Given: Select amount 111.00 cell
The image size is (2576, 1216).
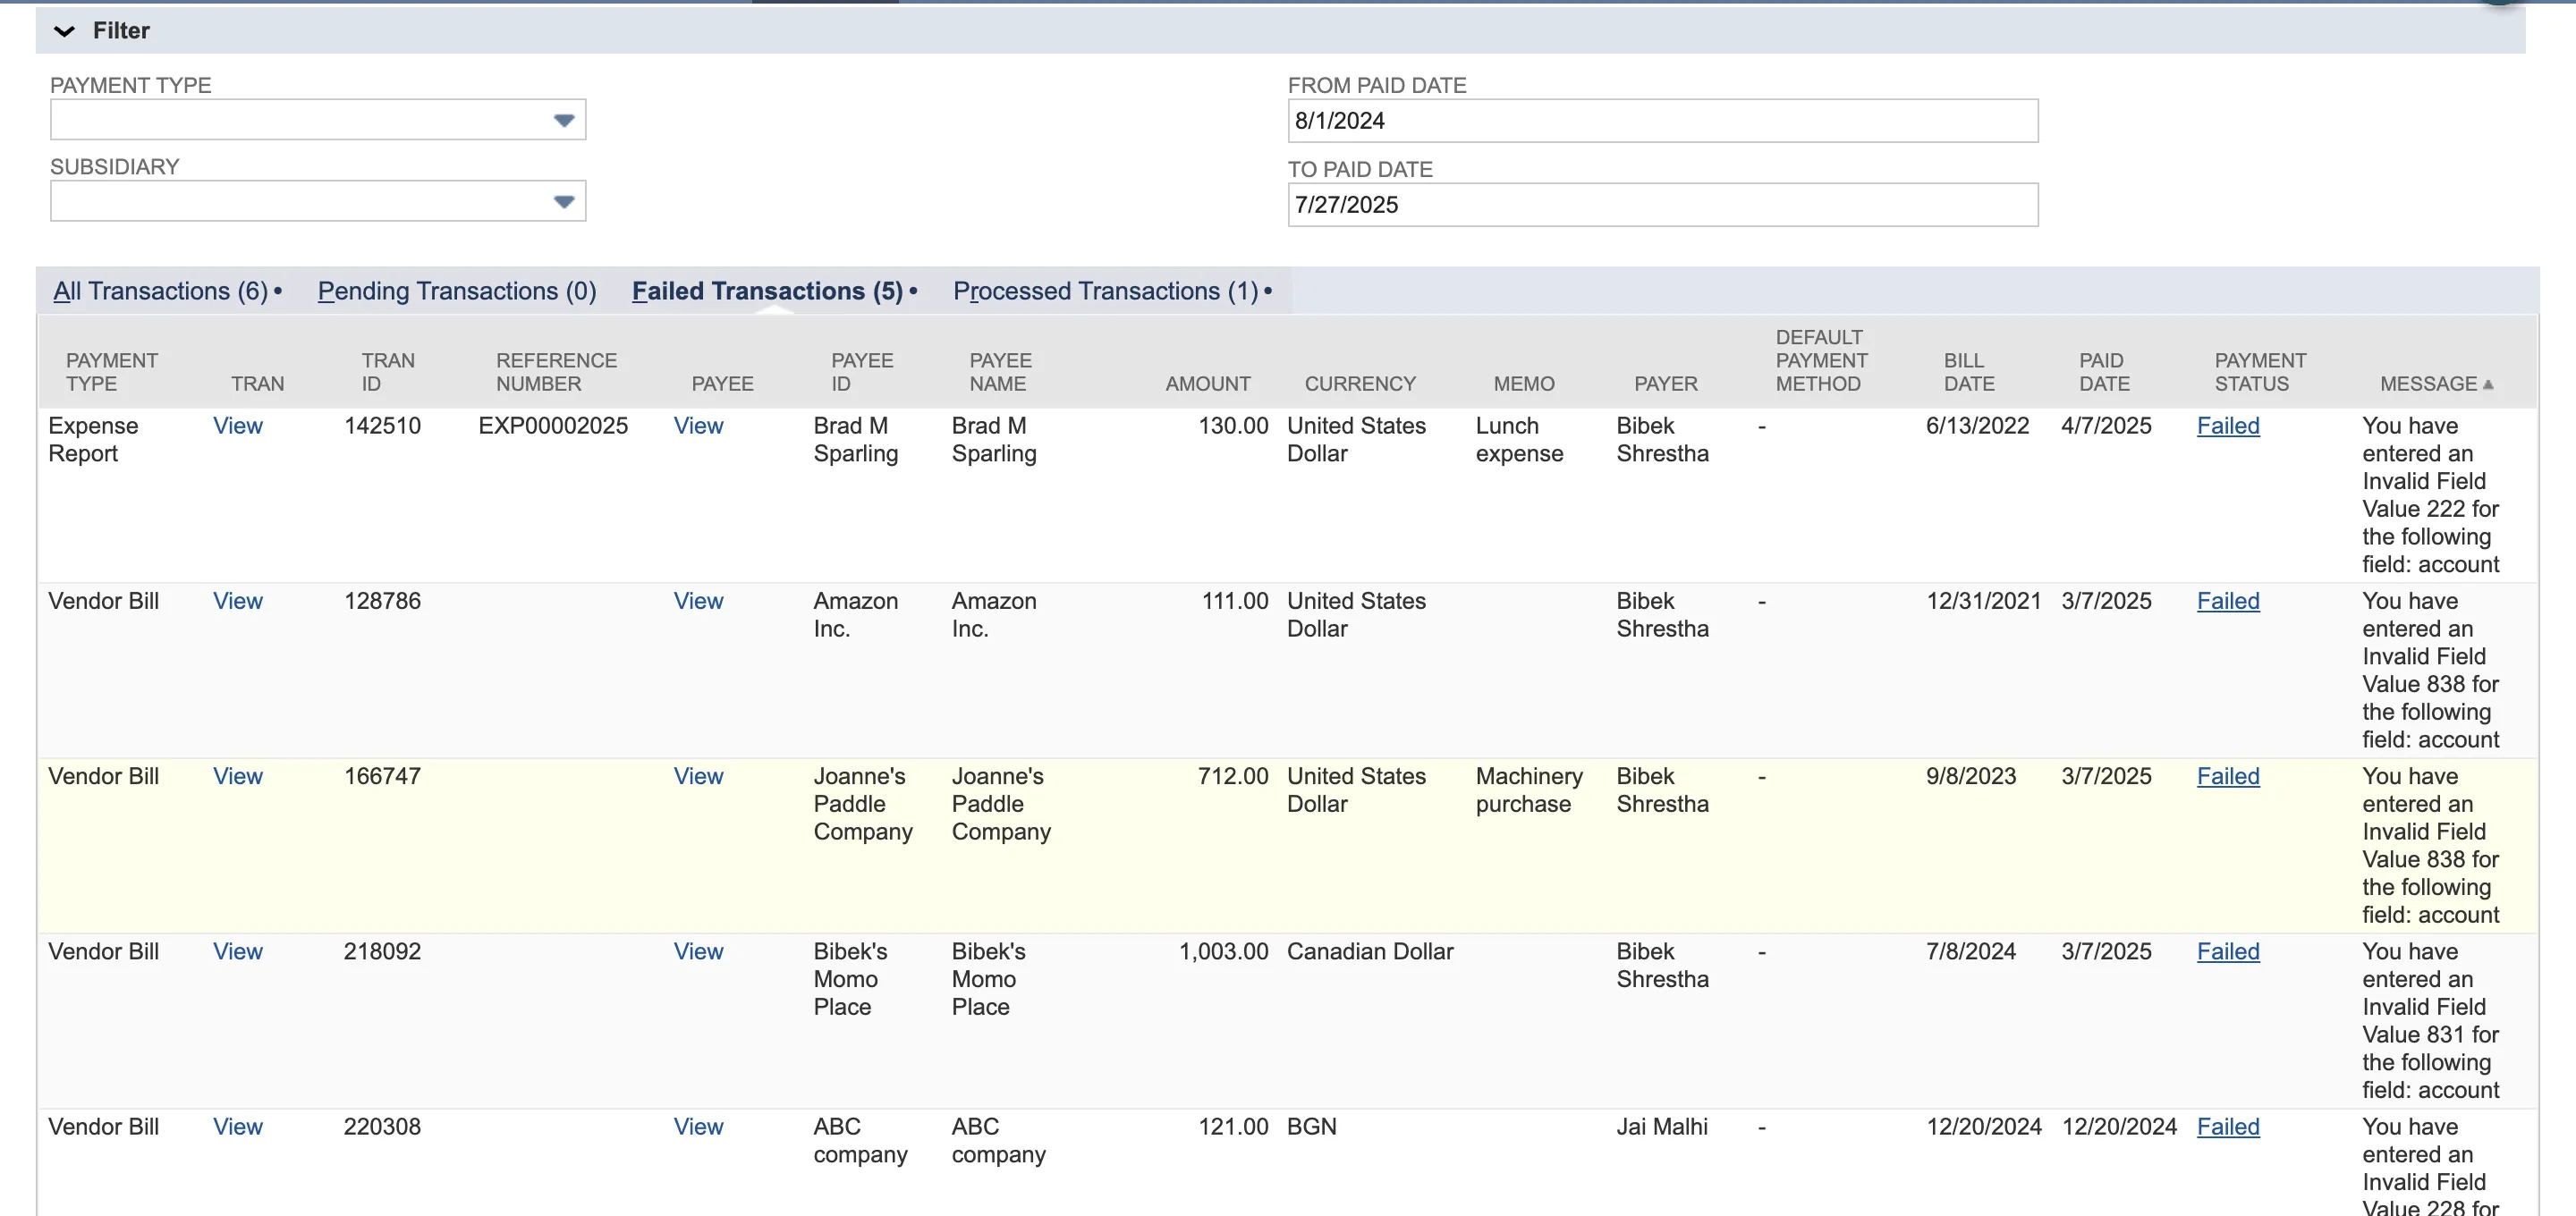Looking at the screenshot, I should 1234,601.
